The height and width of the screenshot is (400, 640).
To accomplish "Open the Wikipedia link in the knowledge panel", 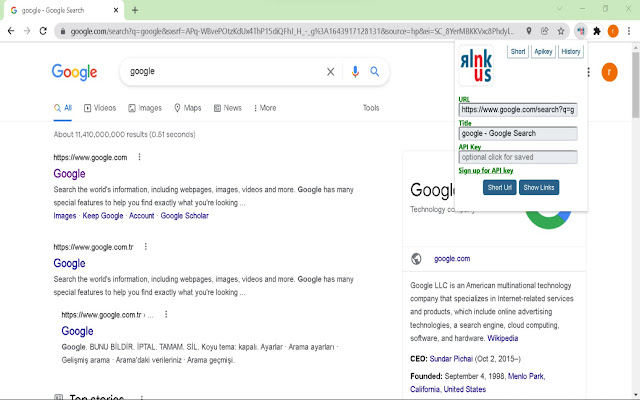I will coord(502,338).
